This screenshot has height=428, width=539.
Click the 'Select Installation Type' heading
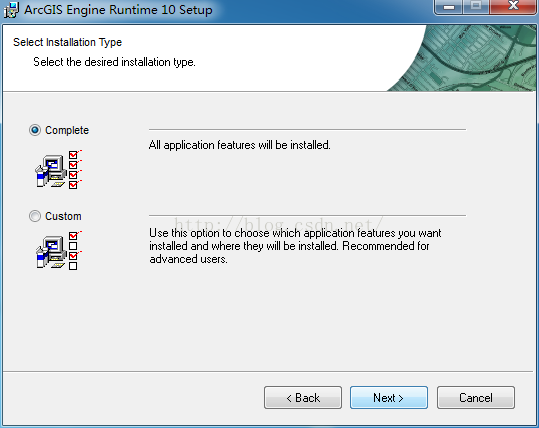point(67,42)
